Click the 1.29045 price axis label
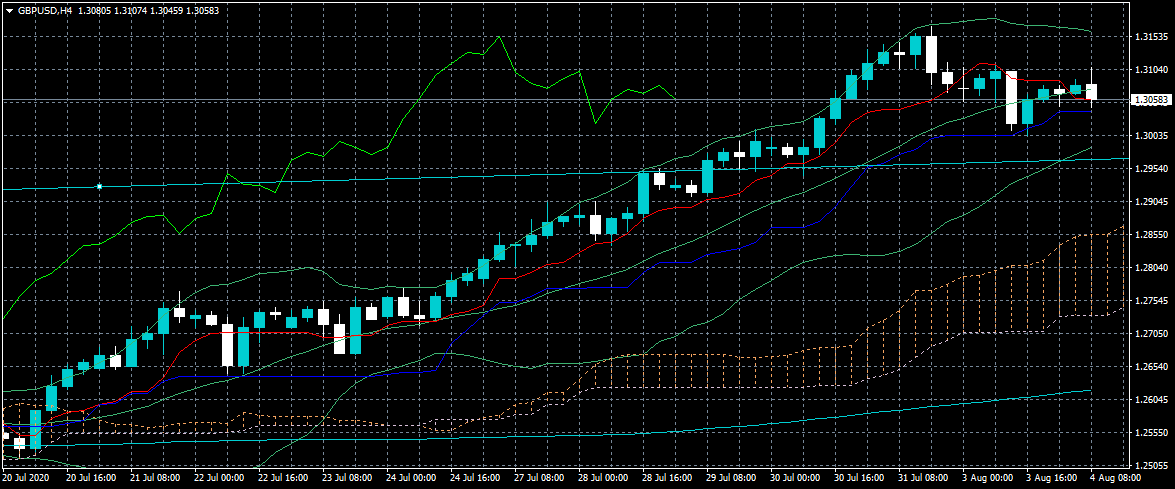 (x=1151, y=201)
